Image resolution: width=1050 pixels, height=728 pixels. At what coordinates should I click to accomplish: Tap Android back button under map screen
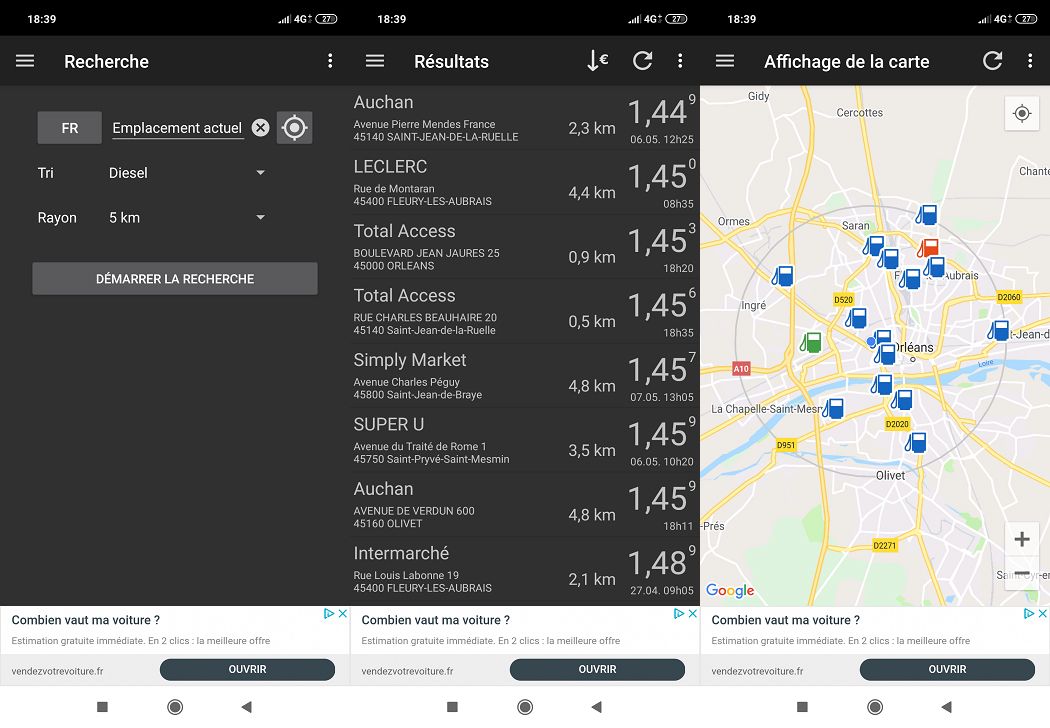click(946, 707)
